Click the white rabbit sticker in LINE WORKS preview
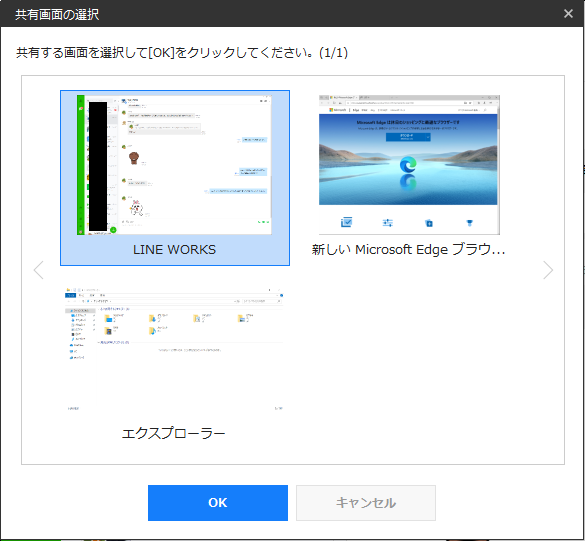The height and width of the screenshot is (541, 585). tap(137, 208)
